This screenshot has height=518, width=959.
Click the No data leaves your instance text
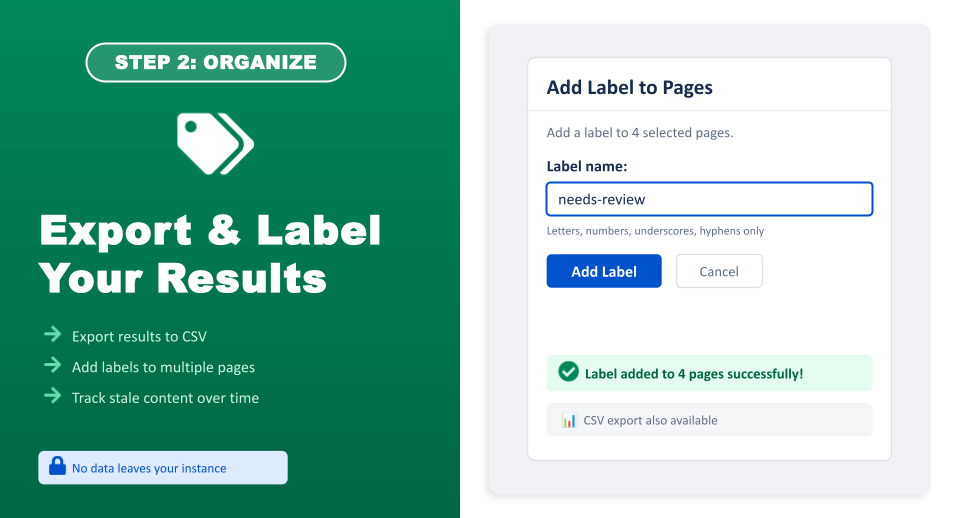click(x=149, y=468)
